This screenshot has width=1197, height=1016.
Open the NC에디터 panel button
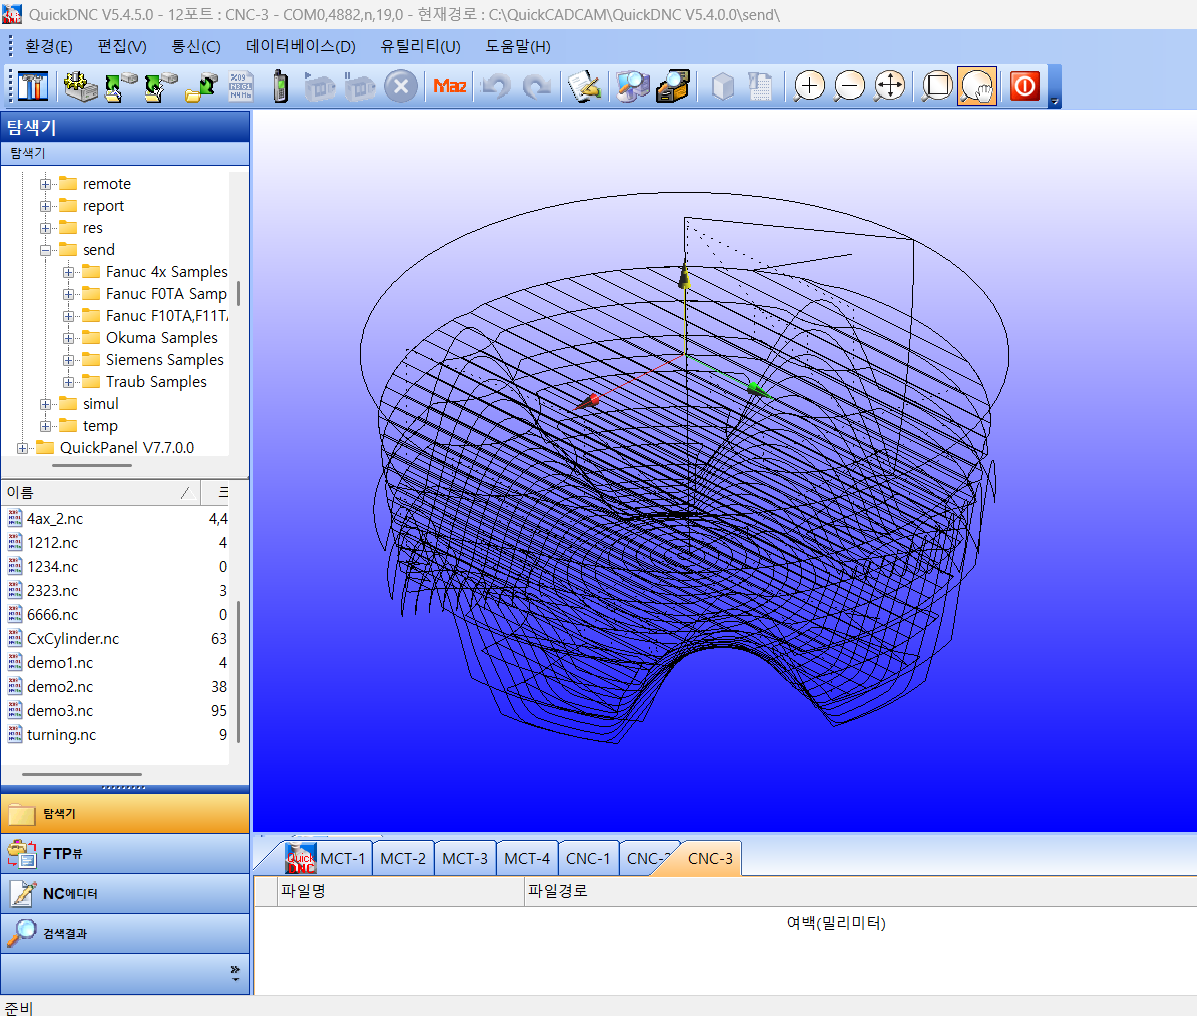point(125,894)
